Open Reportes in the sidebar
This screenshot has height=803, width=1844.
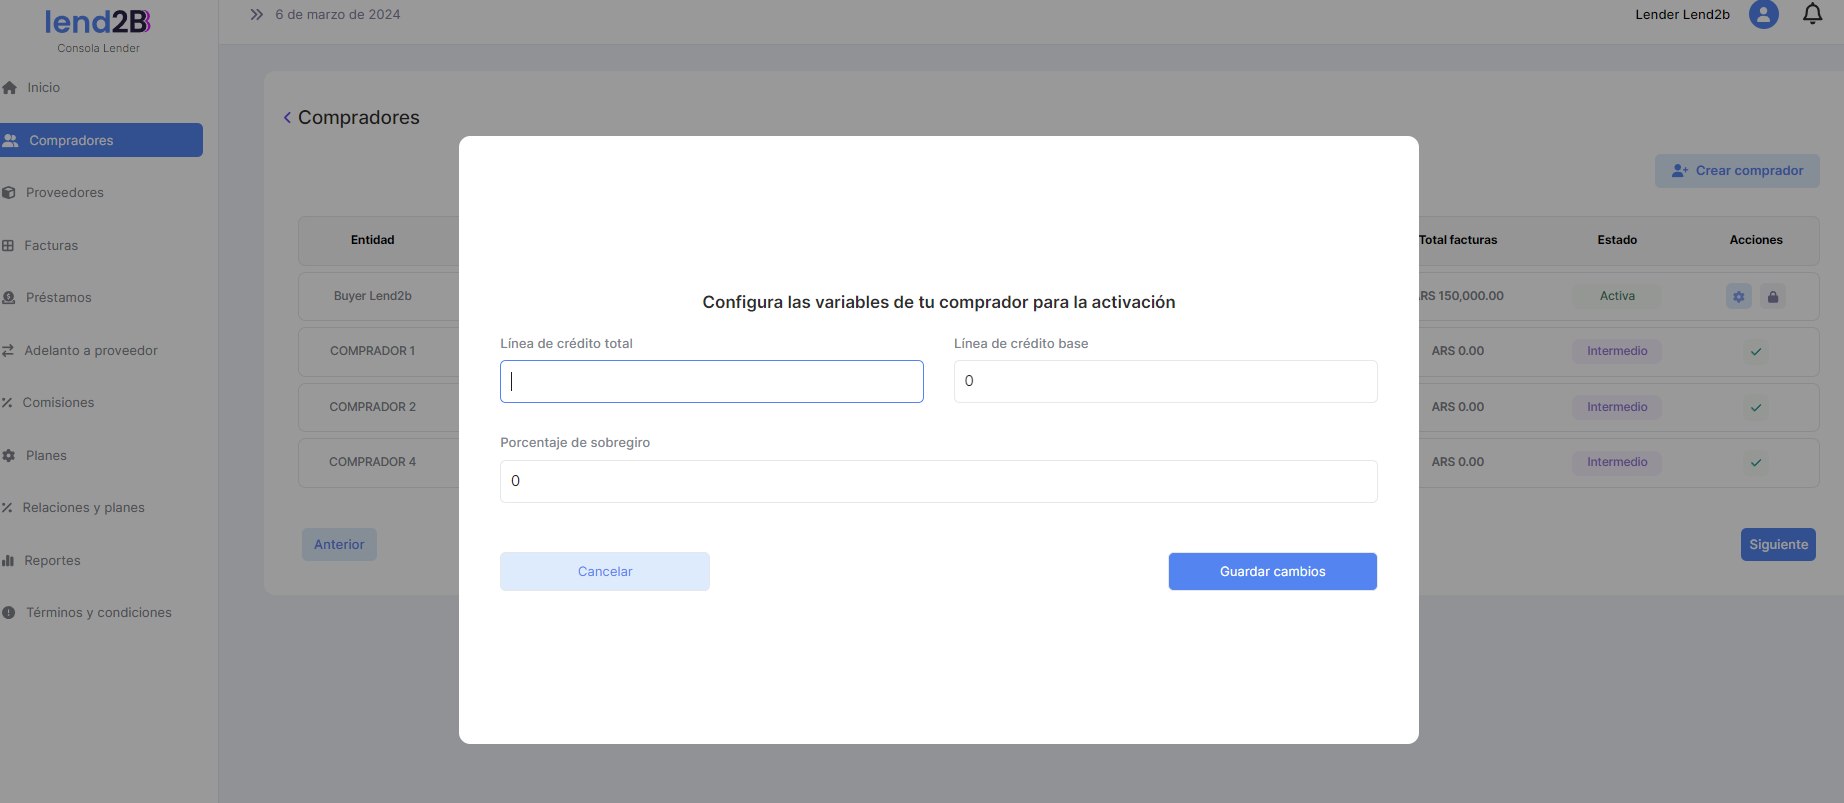tap(52, 561)
